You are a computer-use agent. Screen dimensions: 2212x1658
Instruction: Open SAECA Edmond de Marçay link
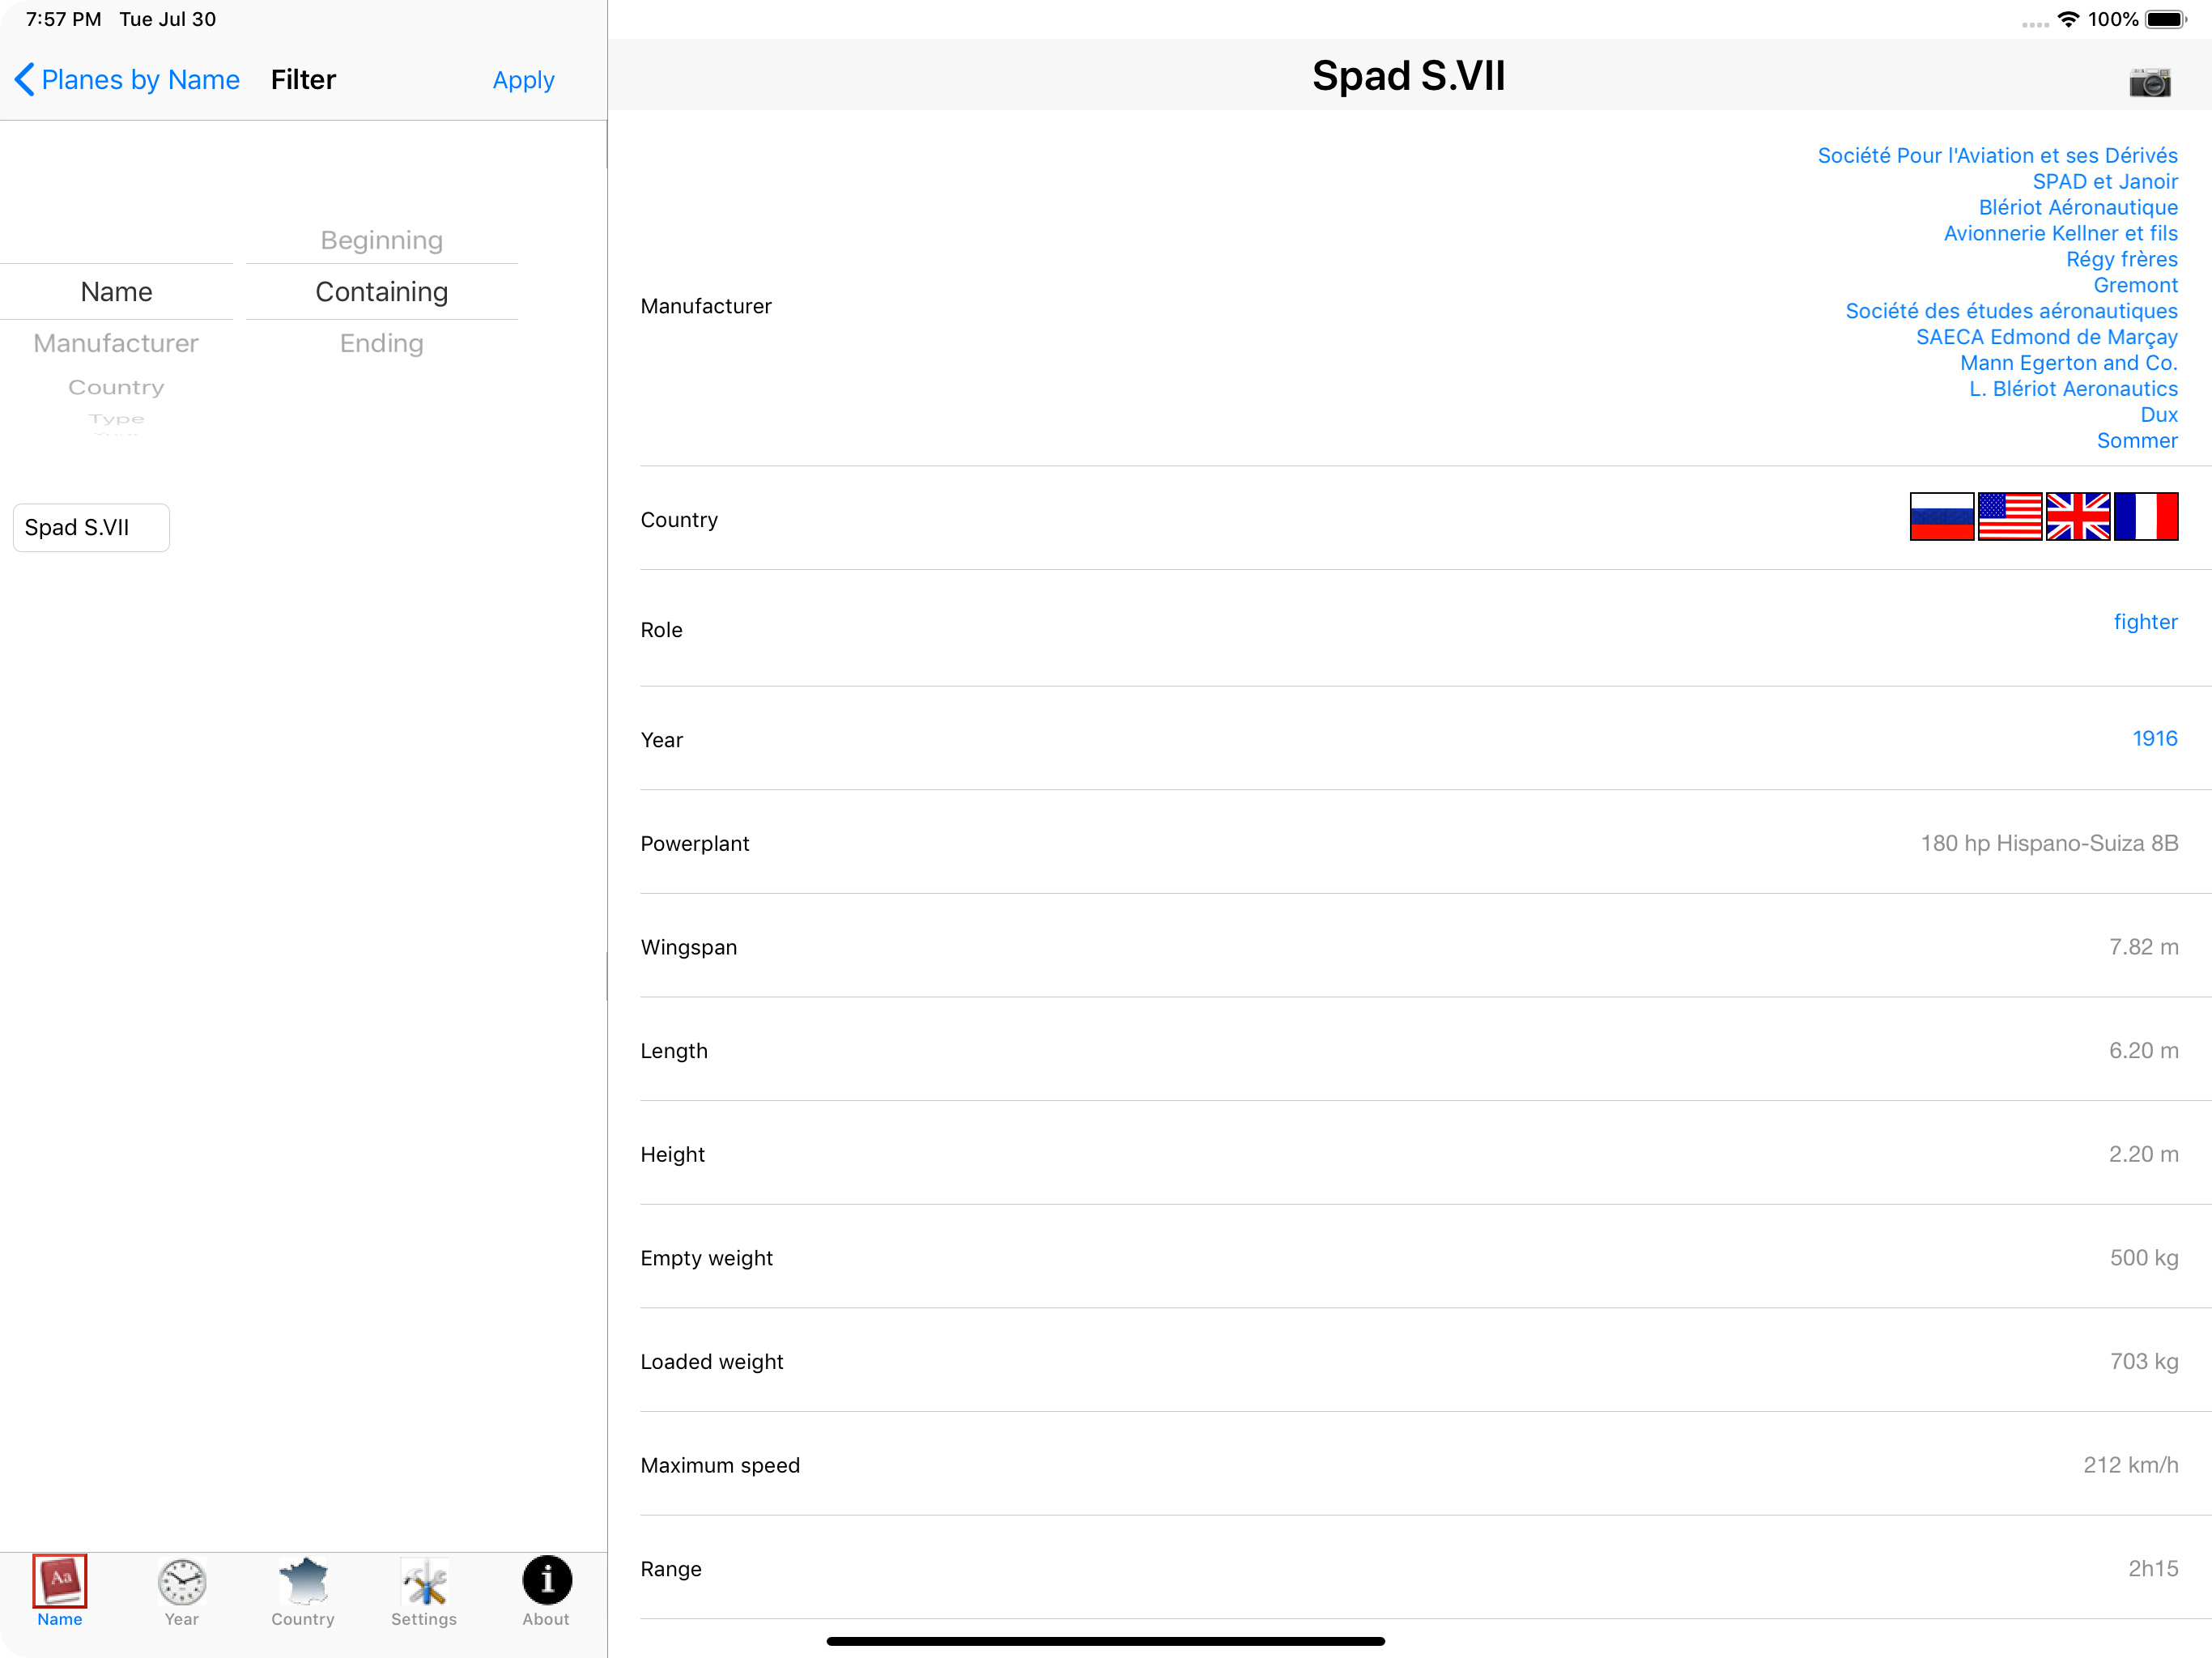2046,337
